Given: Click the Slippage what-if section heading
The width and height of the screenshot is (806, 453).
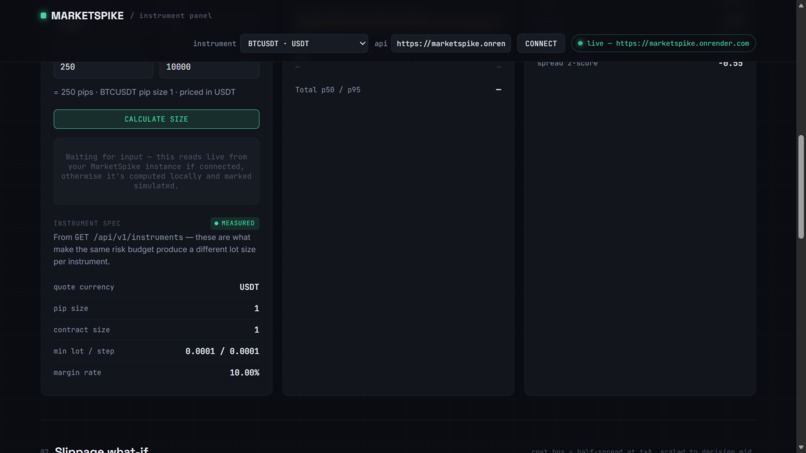Looking at the screenshot, I should point(101,450).
